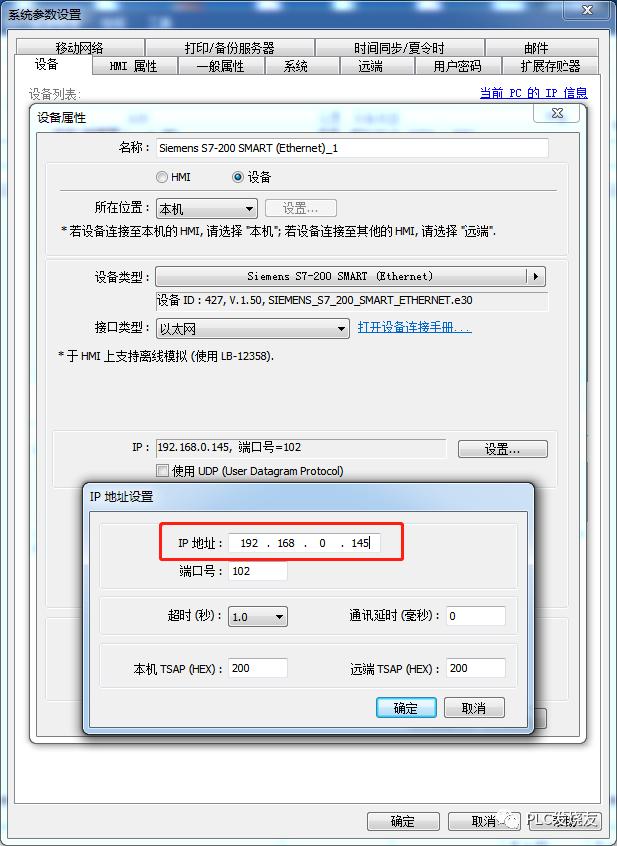Click the 端口号 input field
This screenshot has height=846, width=617.
tap(258, 571)
